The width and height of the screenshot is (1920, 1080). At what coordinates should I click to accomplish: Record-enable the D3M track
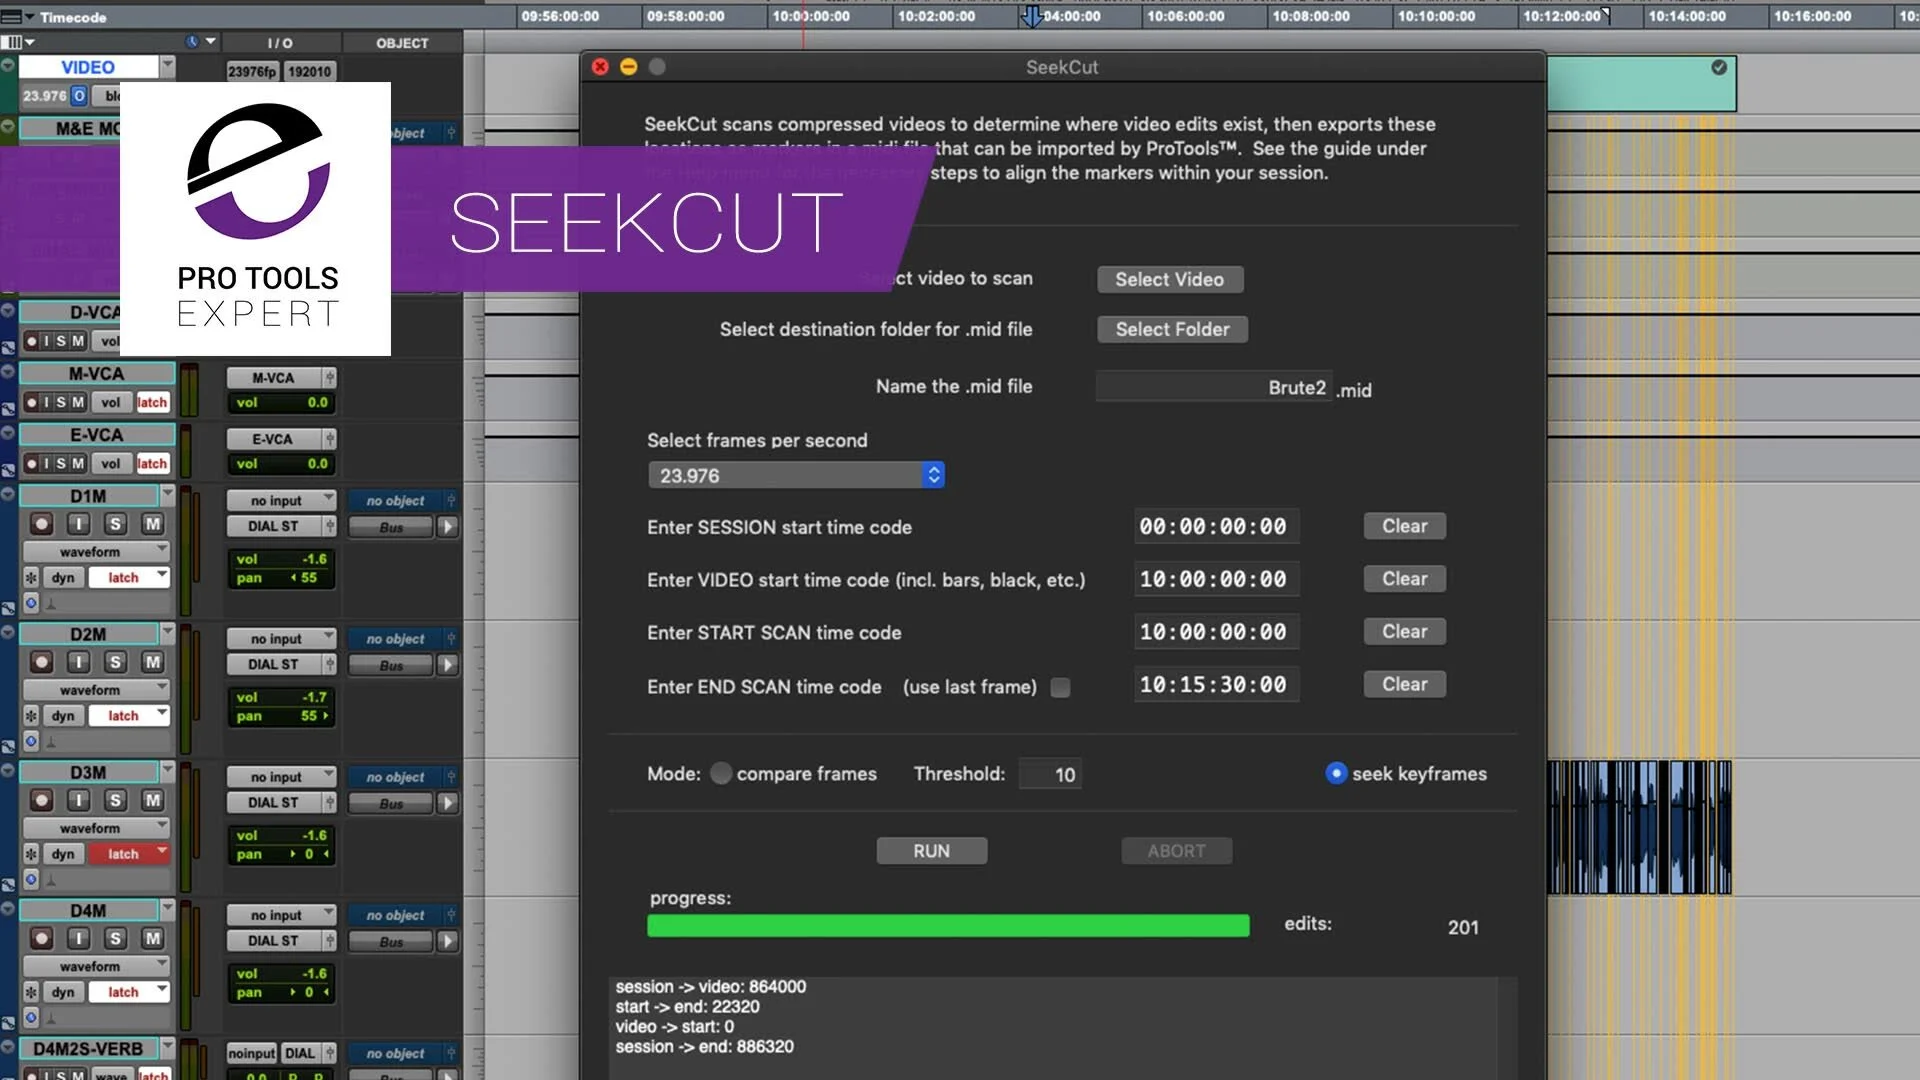41,800
